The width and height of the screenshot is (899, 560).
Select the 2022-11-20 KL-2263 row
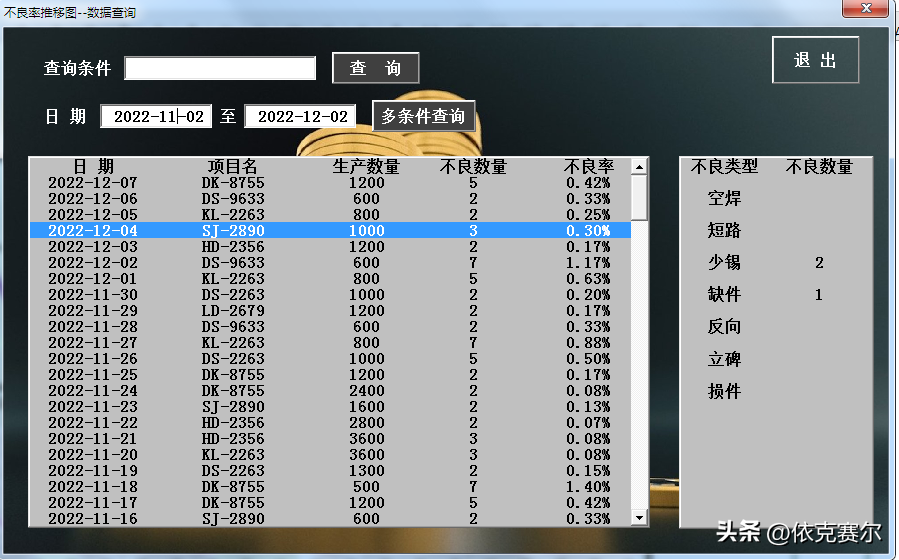pyautogui.click(x=330, y=455)
